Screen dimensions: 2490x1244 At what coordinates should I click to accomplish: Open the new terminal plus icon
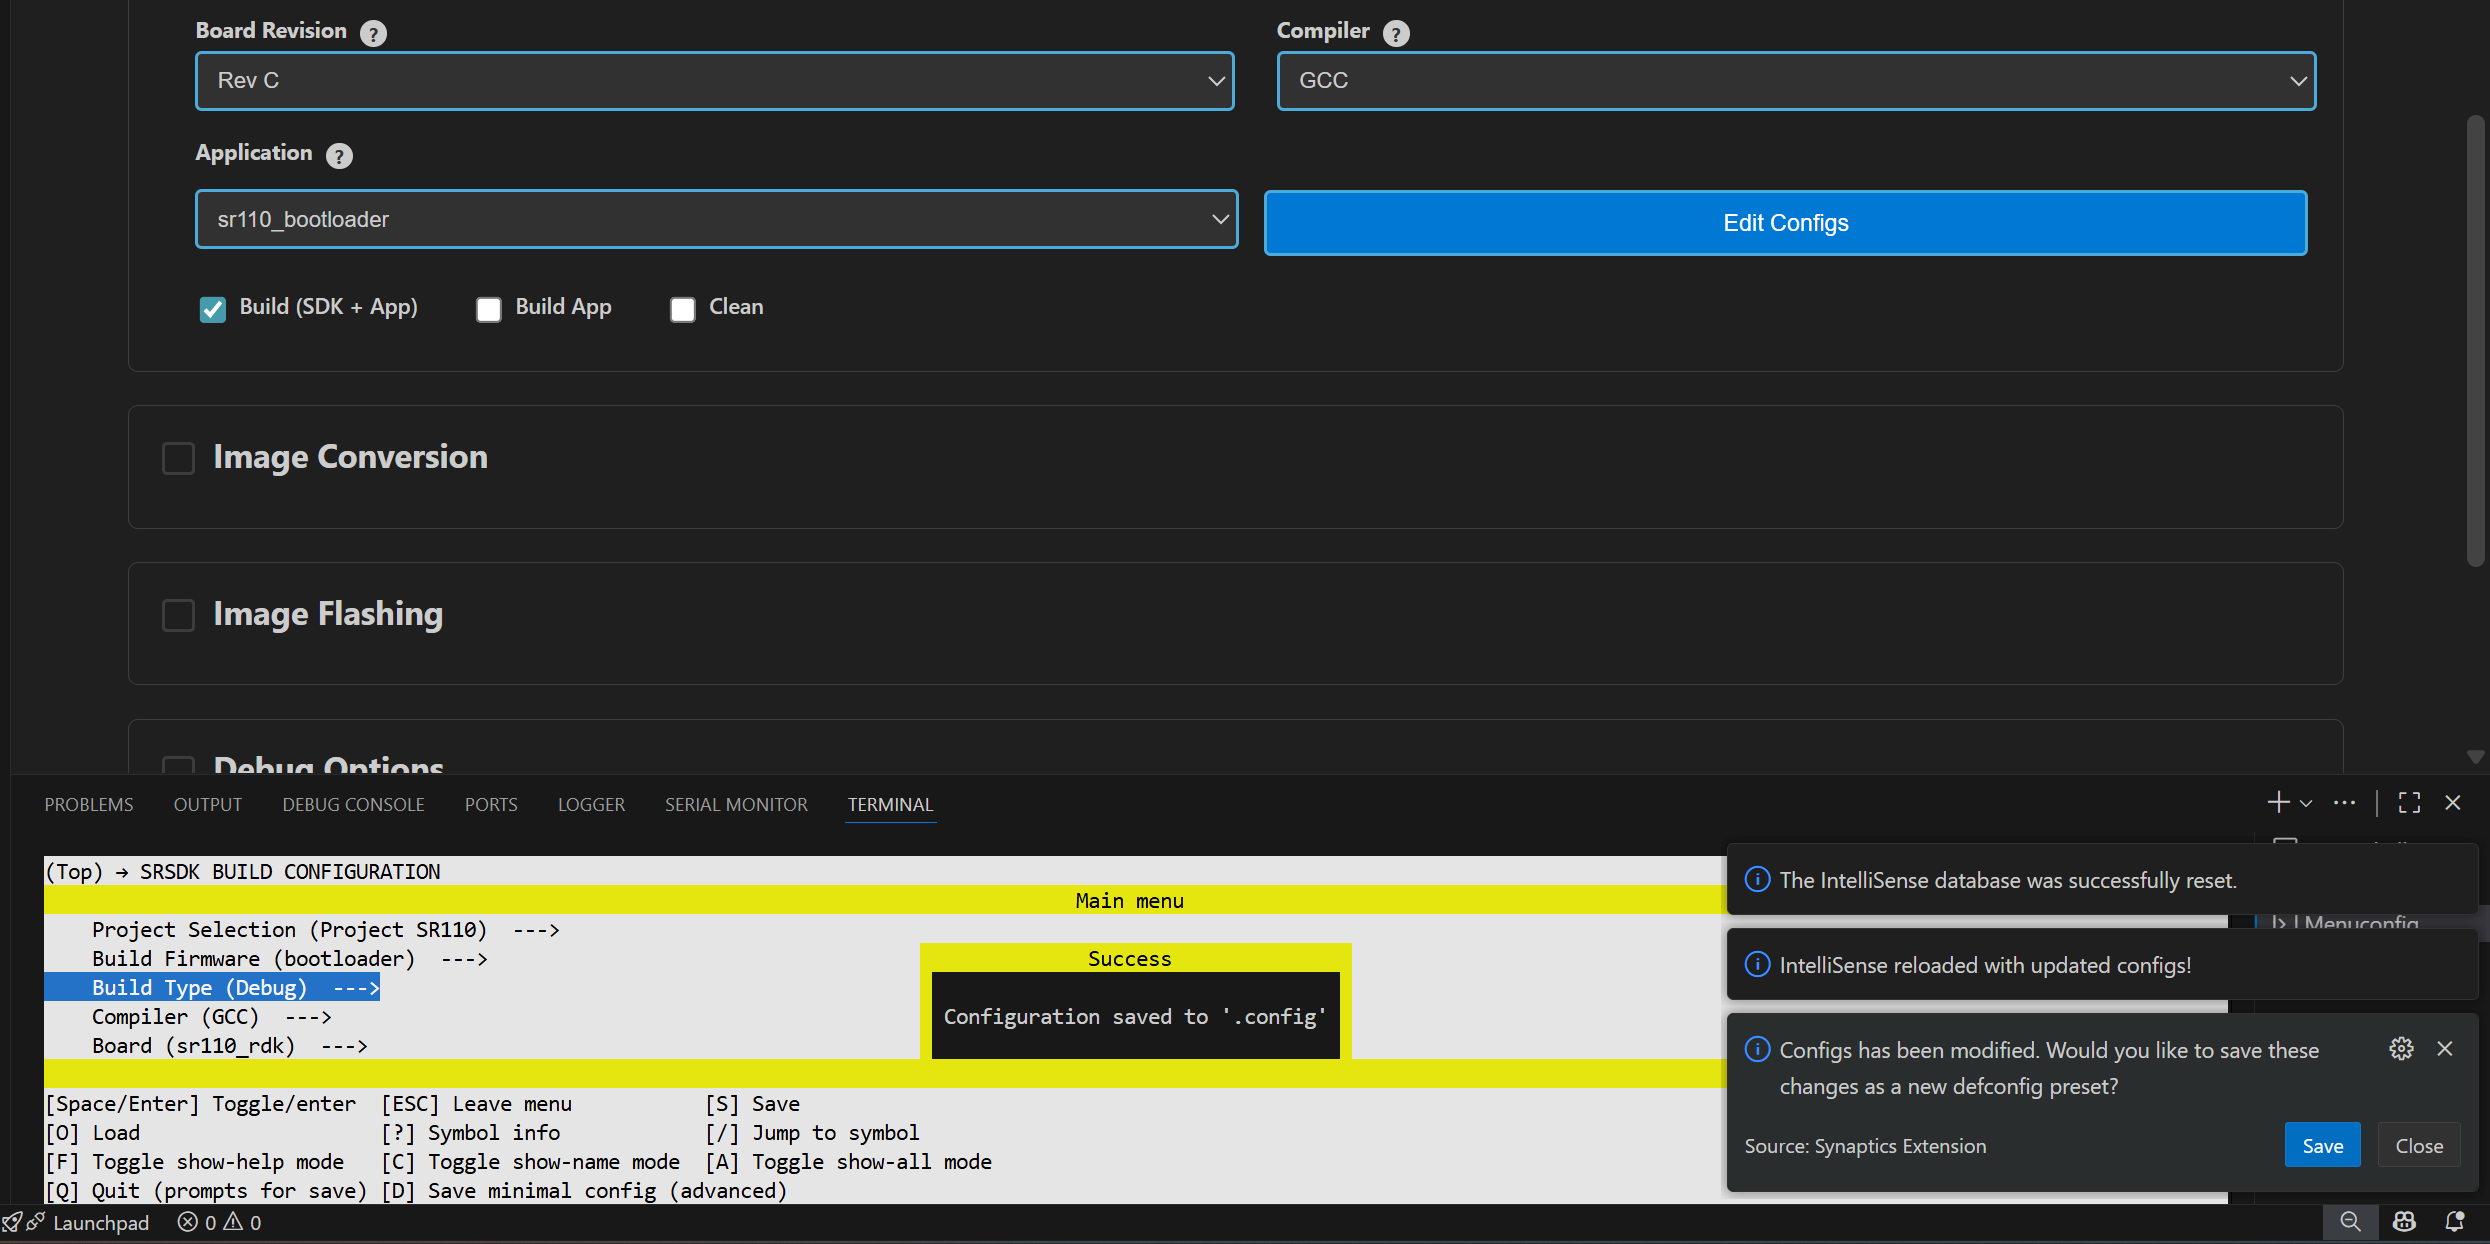click(x=2278, y=803)
